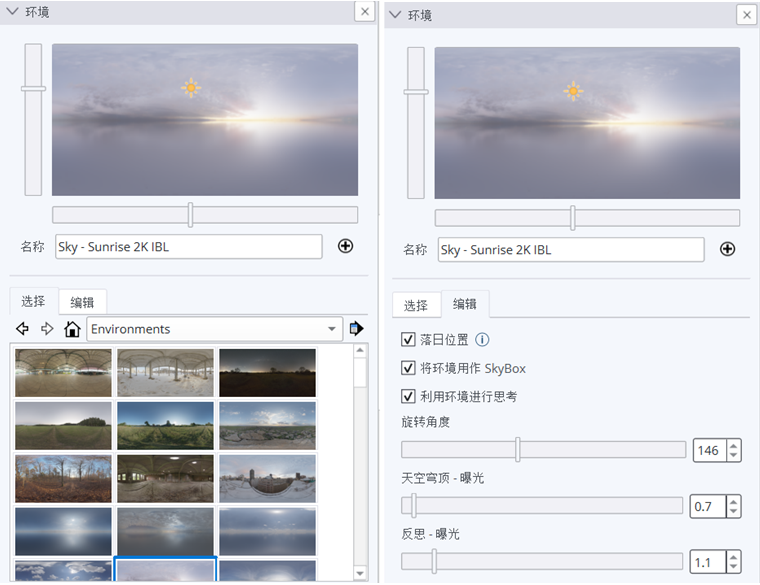Click the plus icon in the left panel
760x585 pixels.
coord(345,246)
